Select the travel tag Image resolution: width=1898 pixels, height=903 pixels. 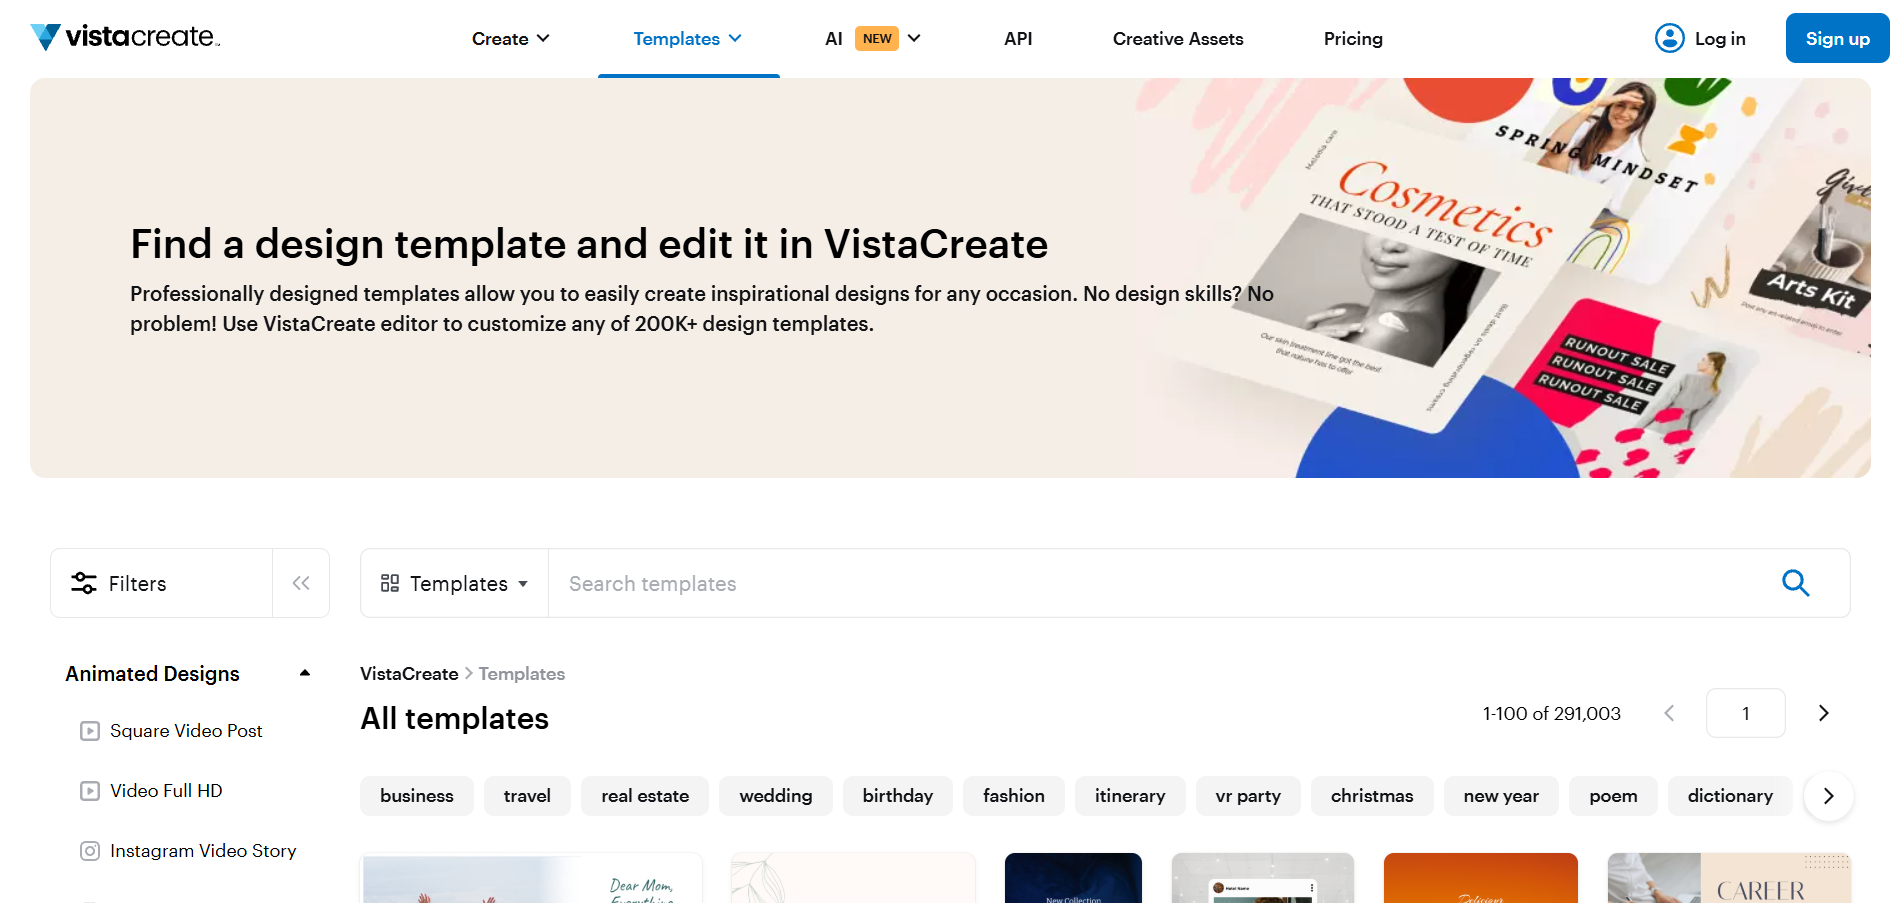(527, 796)
